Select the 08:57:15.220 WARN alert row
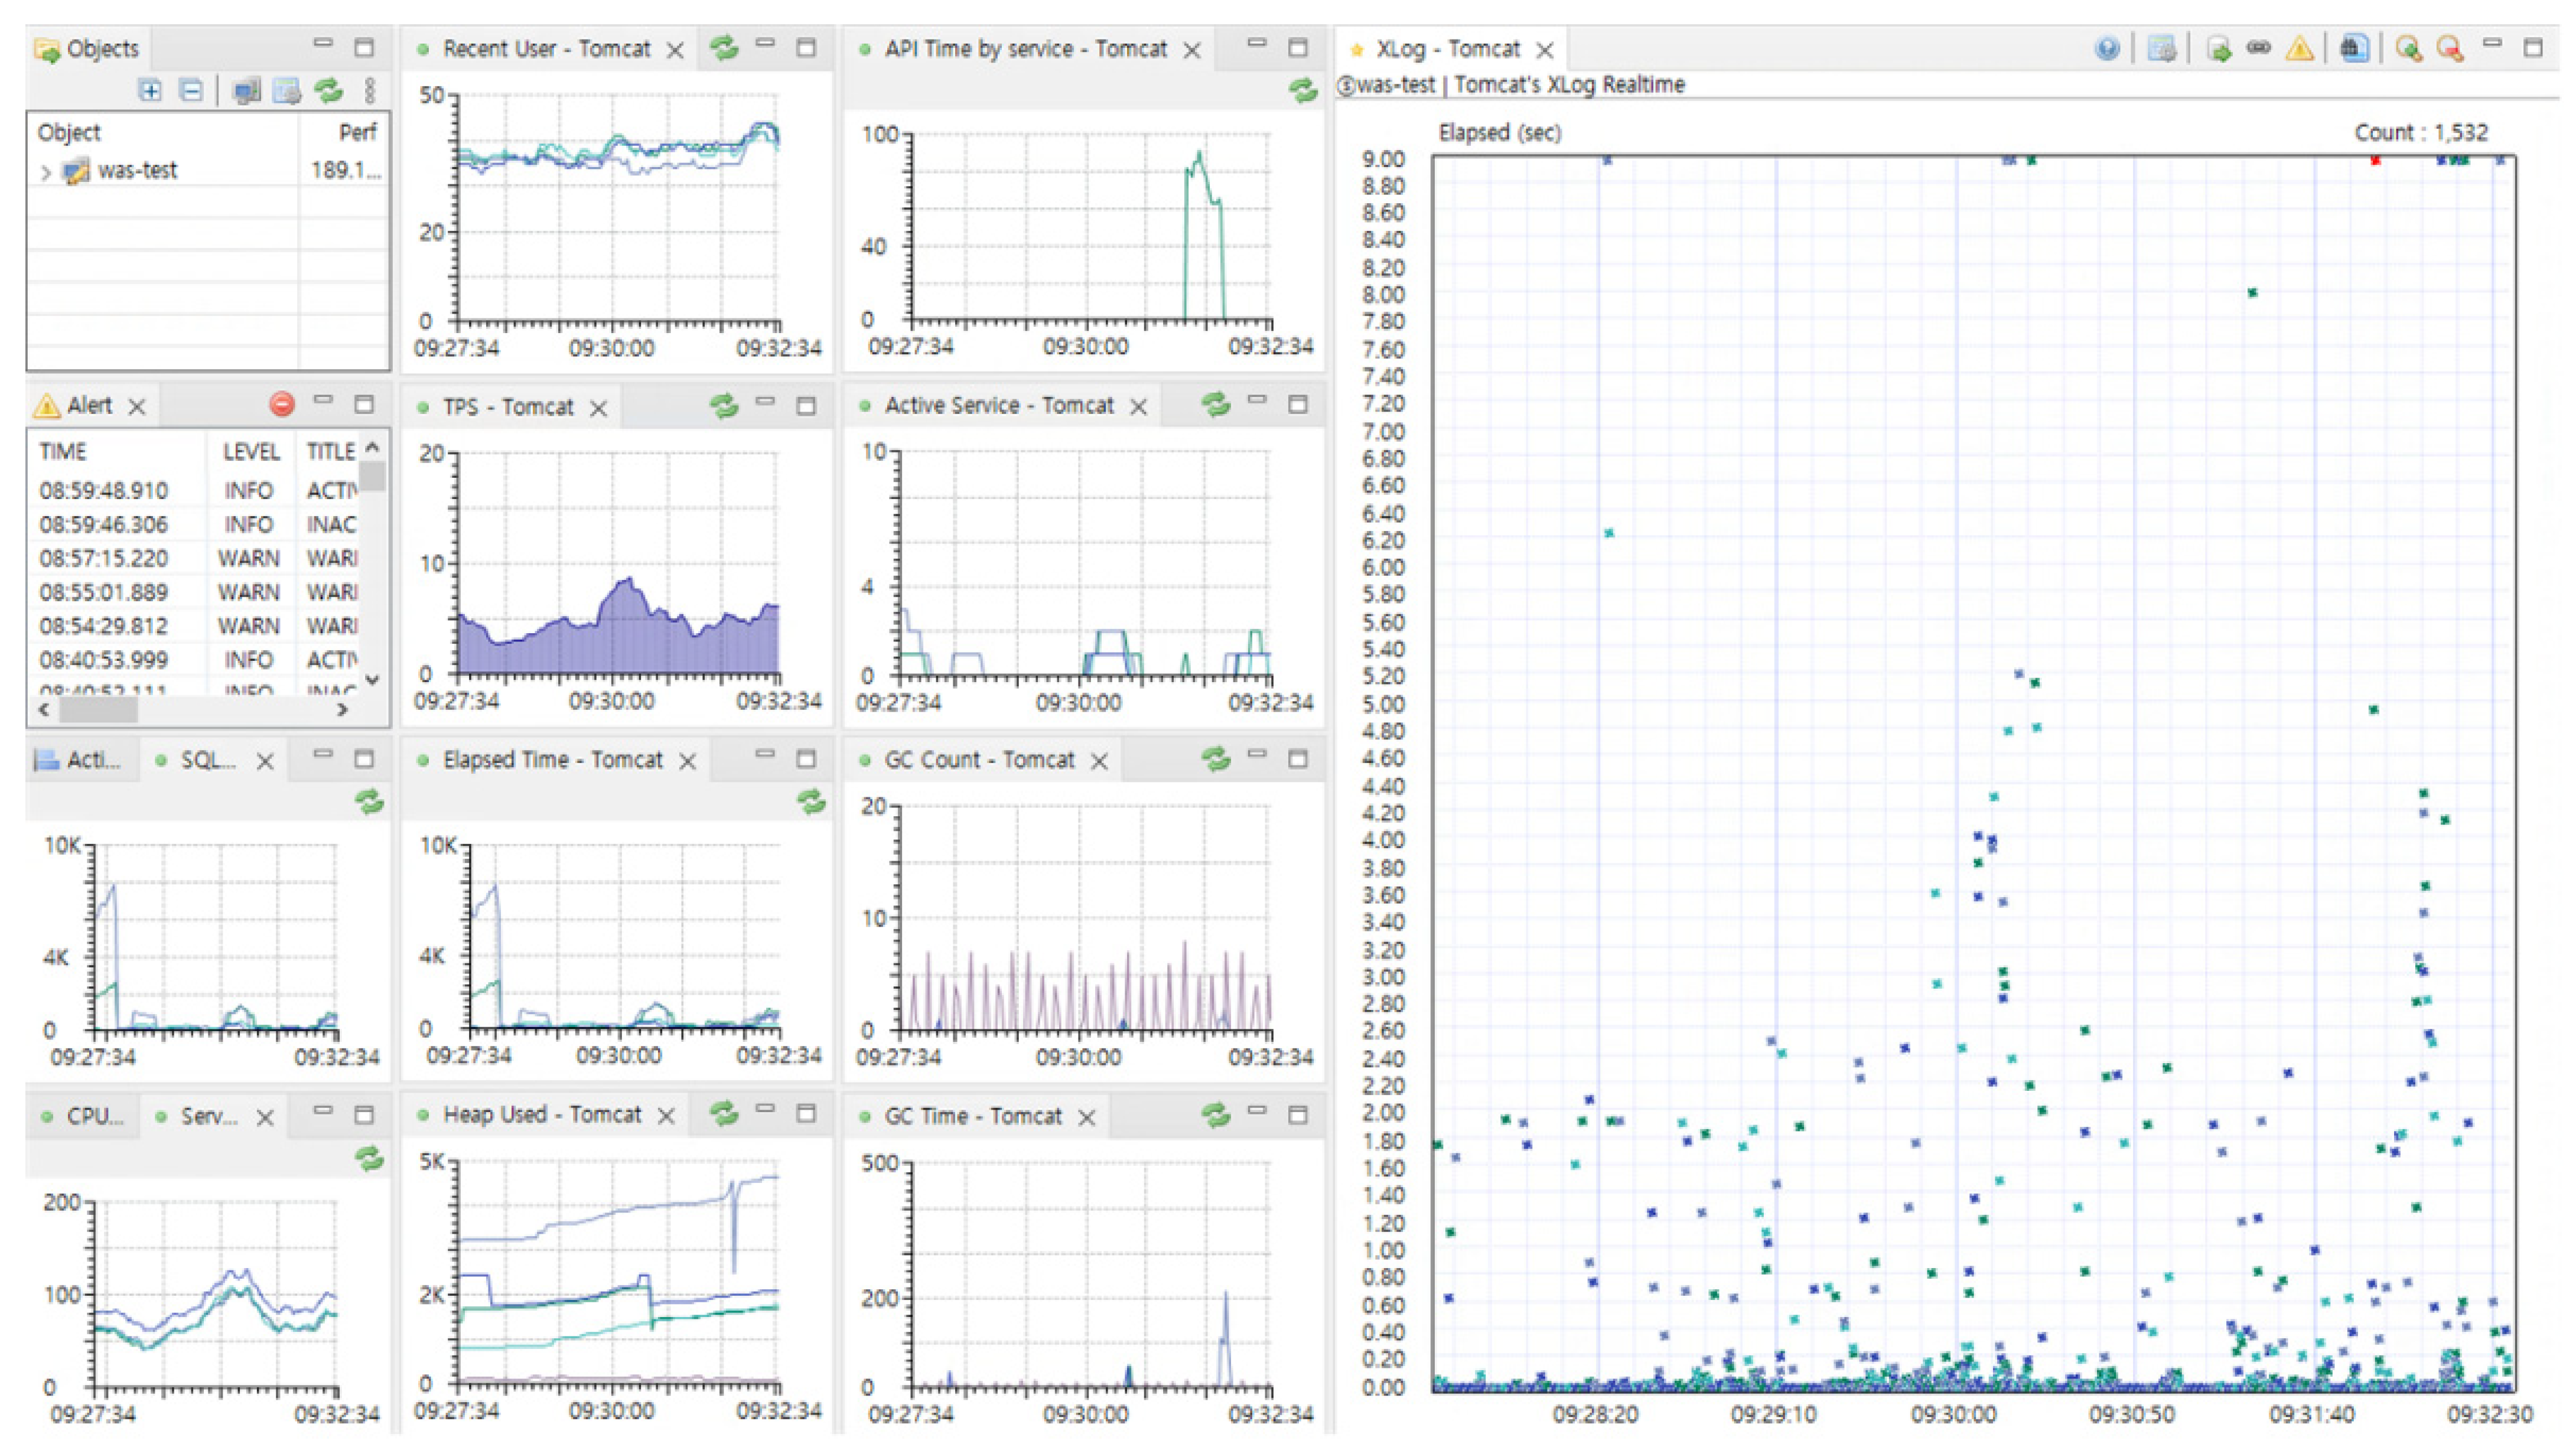 click(150, 558)
